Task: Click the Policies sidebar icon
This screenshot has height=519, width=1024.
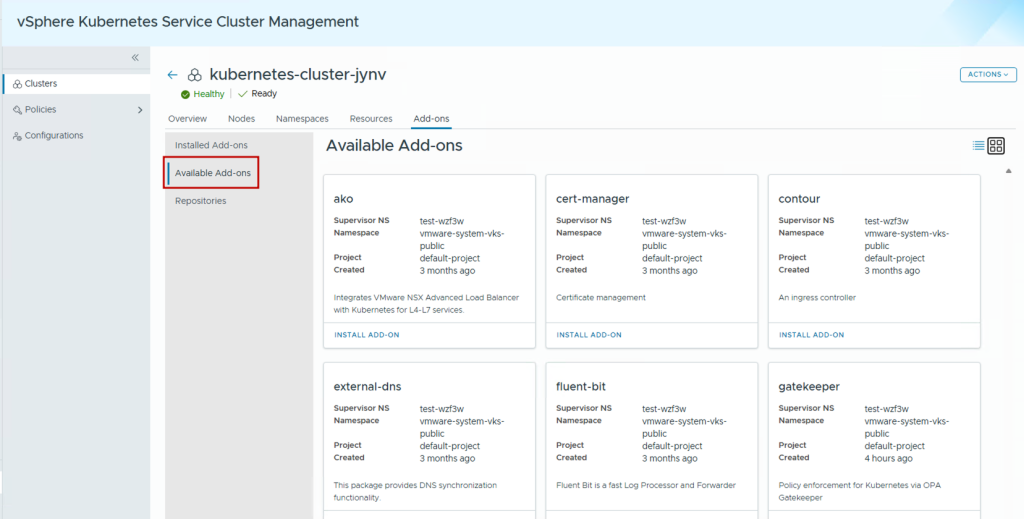Action: (18, 110)
